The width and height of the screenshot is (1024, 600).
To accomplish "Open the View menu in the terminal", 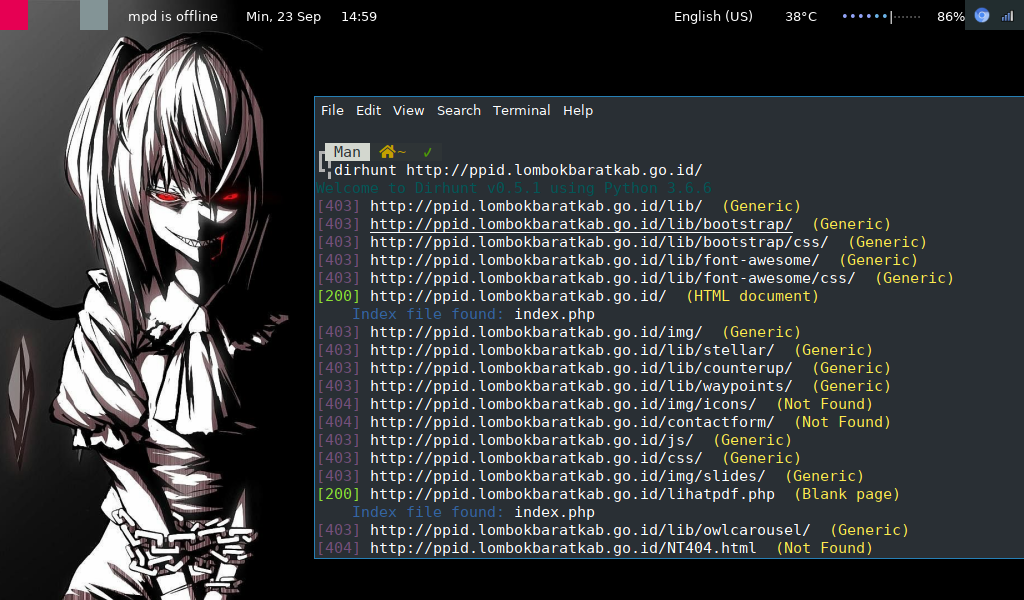I will click(408, 110).
